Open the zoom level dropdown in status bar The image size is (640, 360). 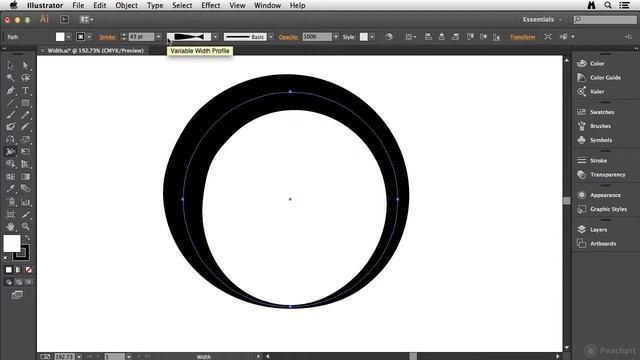click(79, 357)
